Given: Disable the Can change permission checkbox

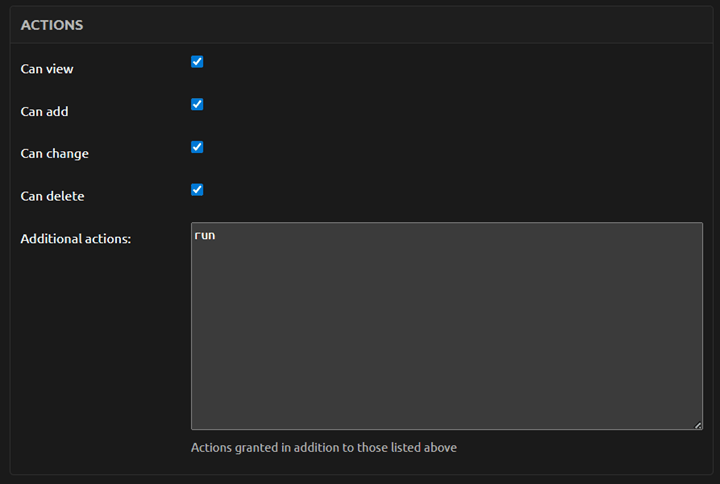Looking at the screenshot, I should 197,147.
